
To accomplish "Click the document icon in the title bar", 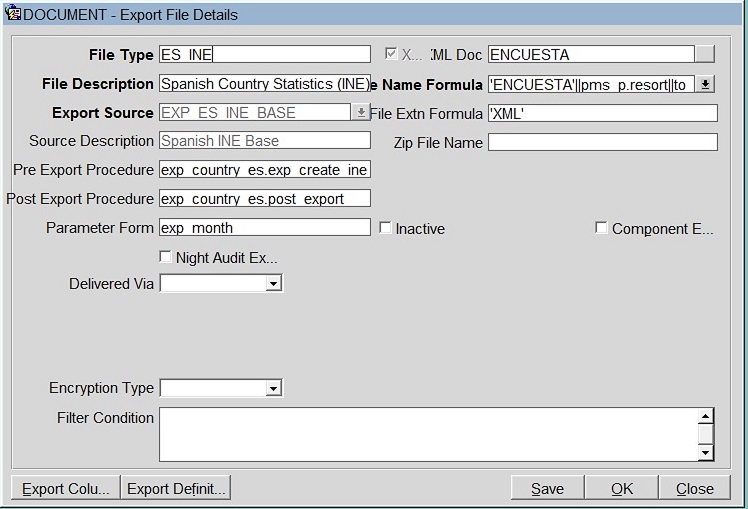I will [13, 13].
